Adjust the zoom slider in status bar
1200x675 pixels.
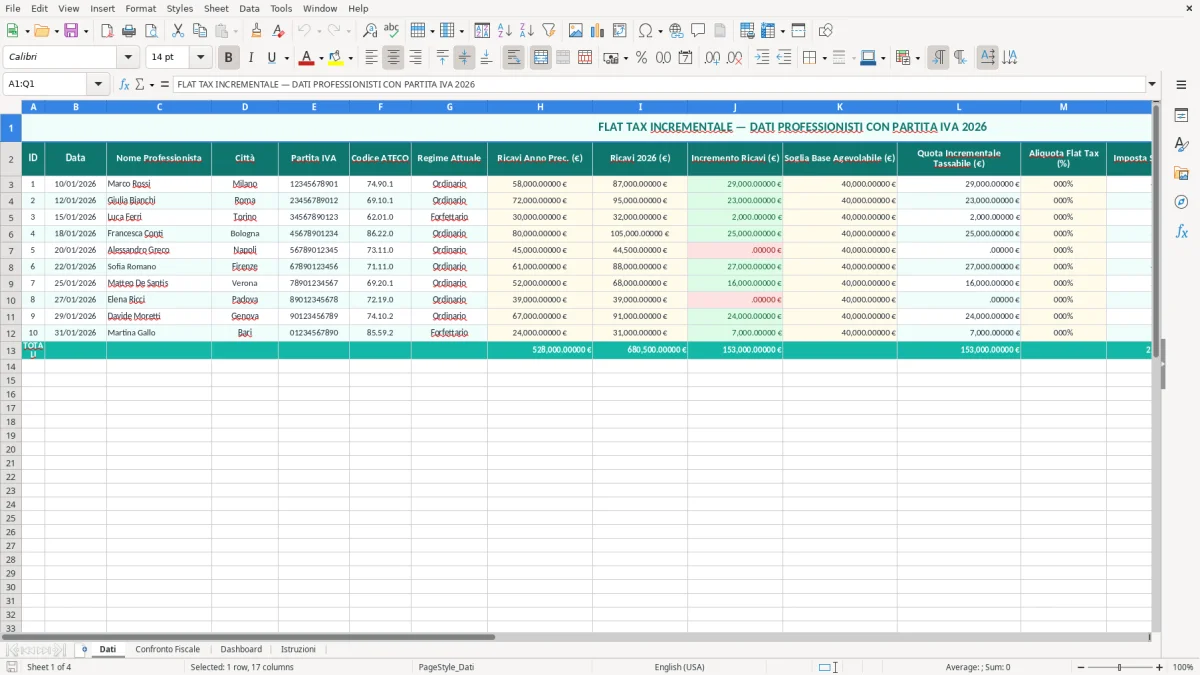pos(1120,667)
